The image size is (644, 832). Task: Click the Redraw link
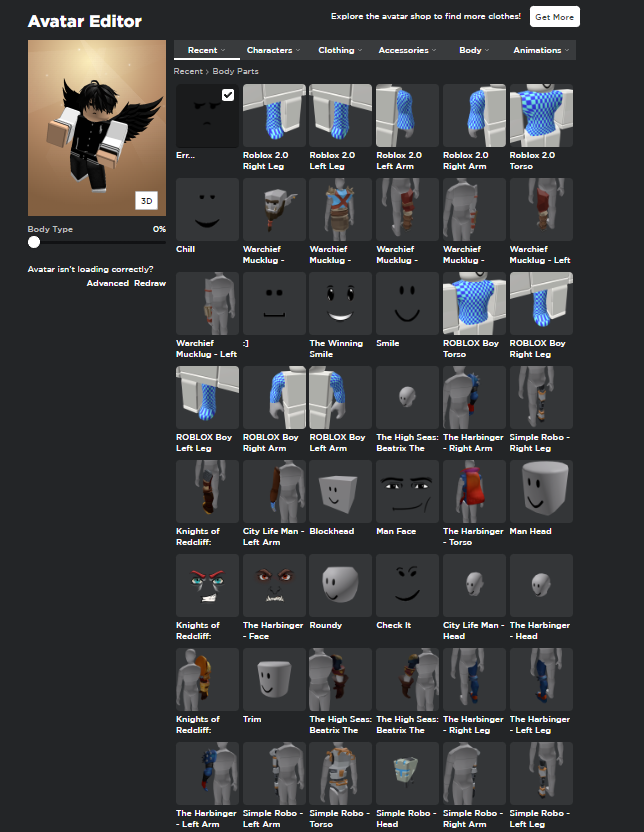click(x=150, y=283)
